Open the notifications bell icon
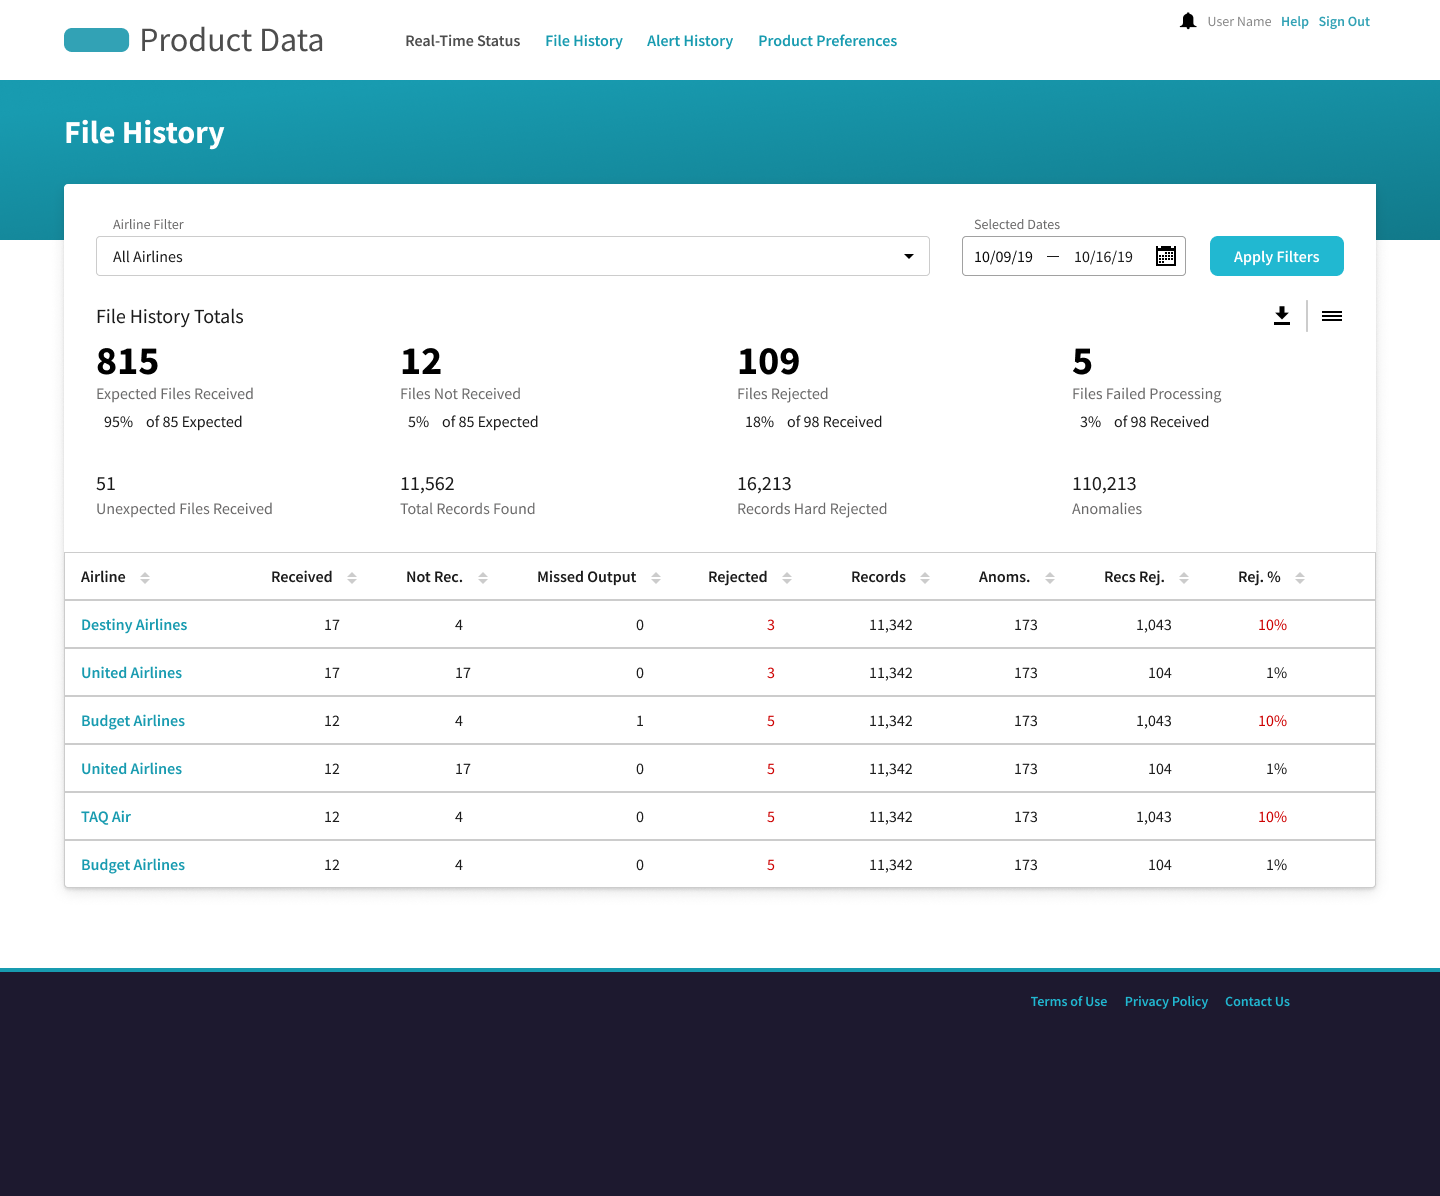1440x1196 pixels. point(1188,21)
